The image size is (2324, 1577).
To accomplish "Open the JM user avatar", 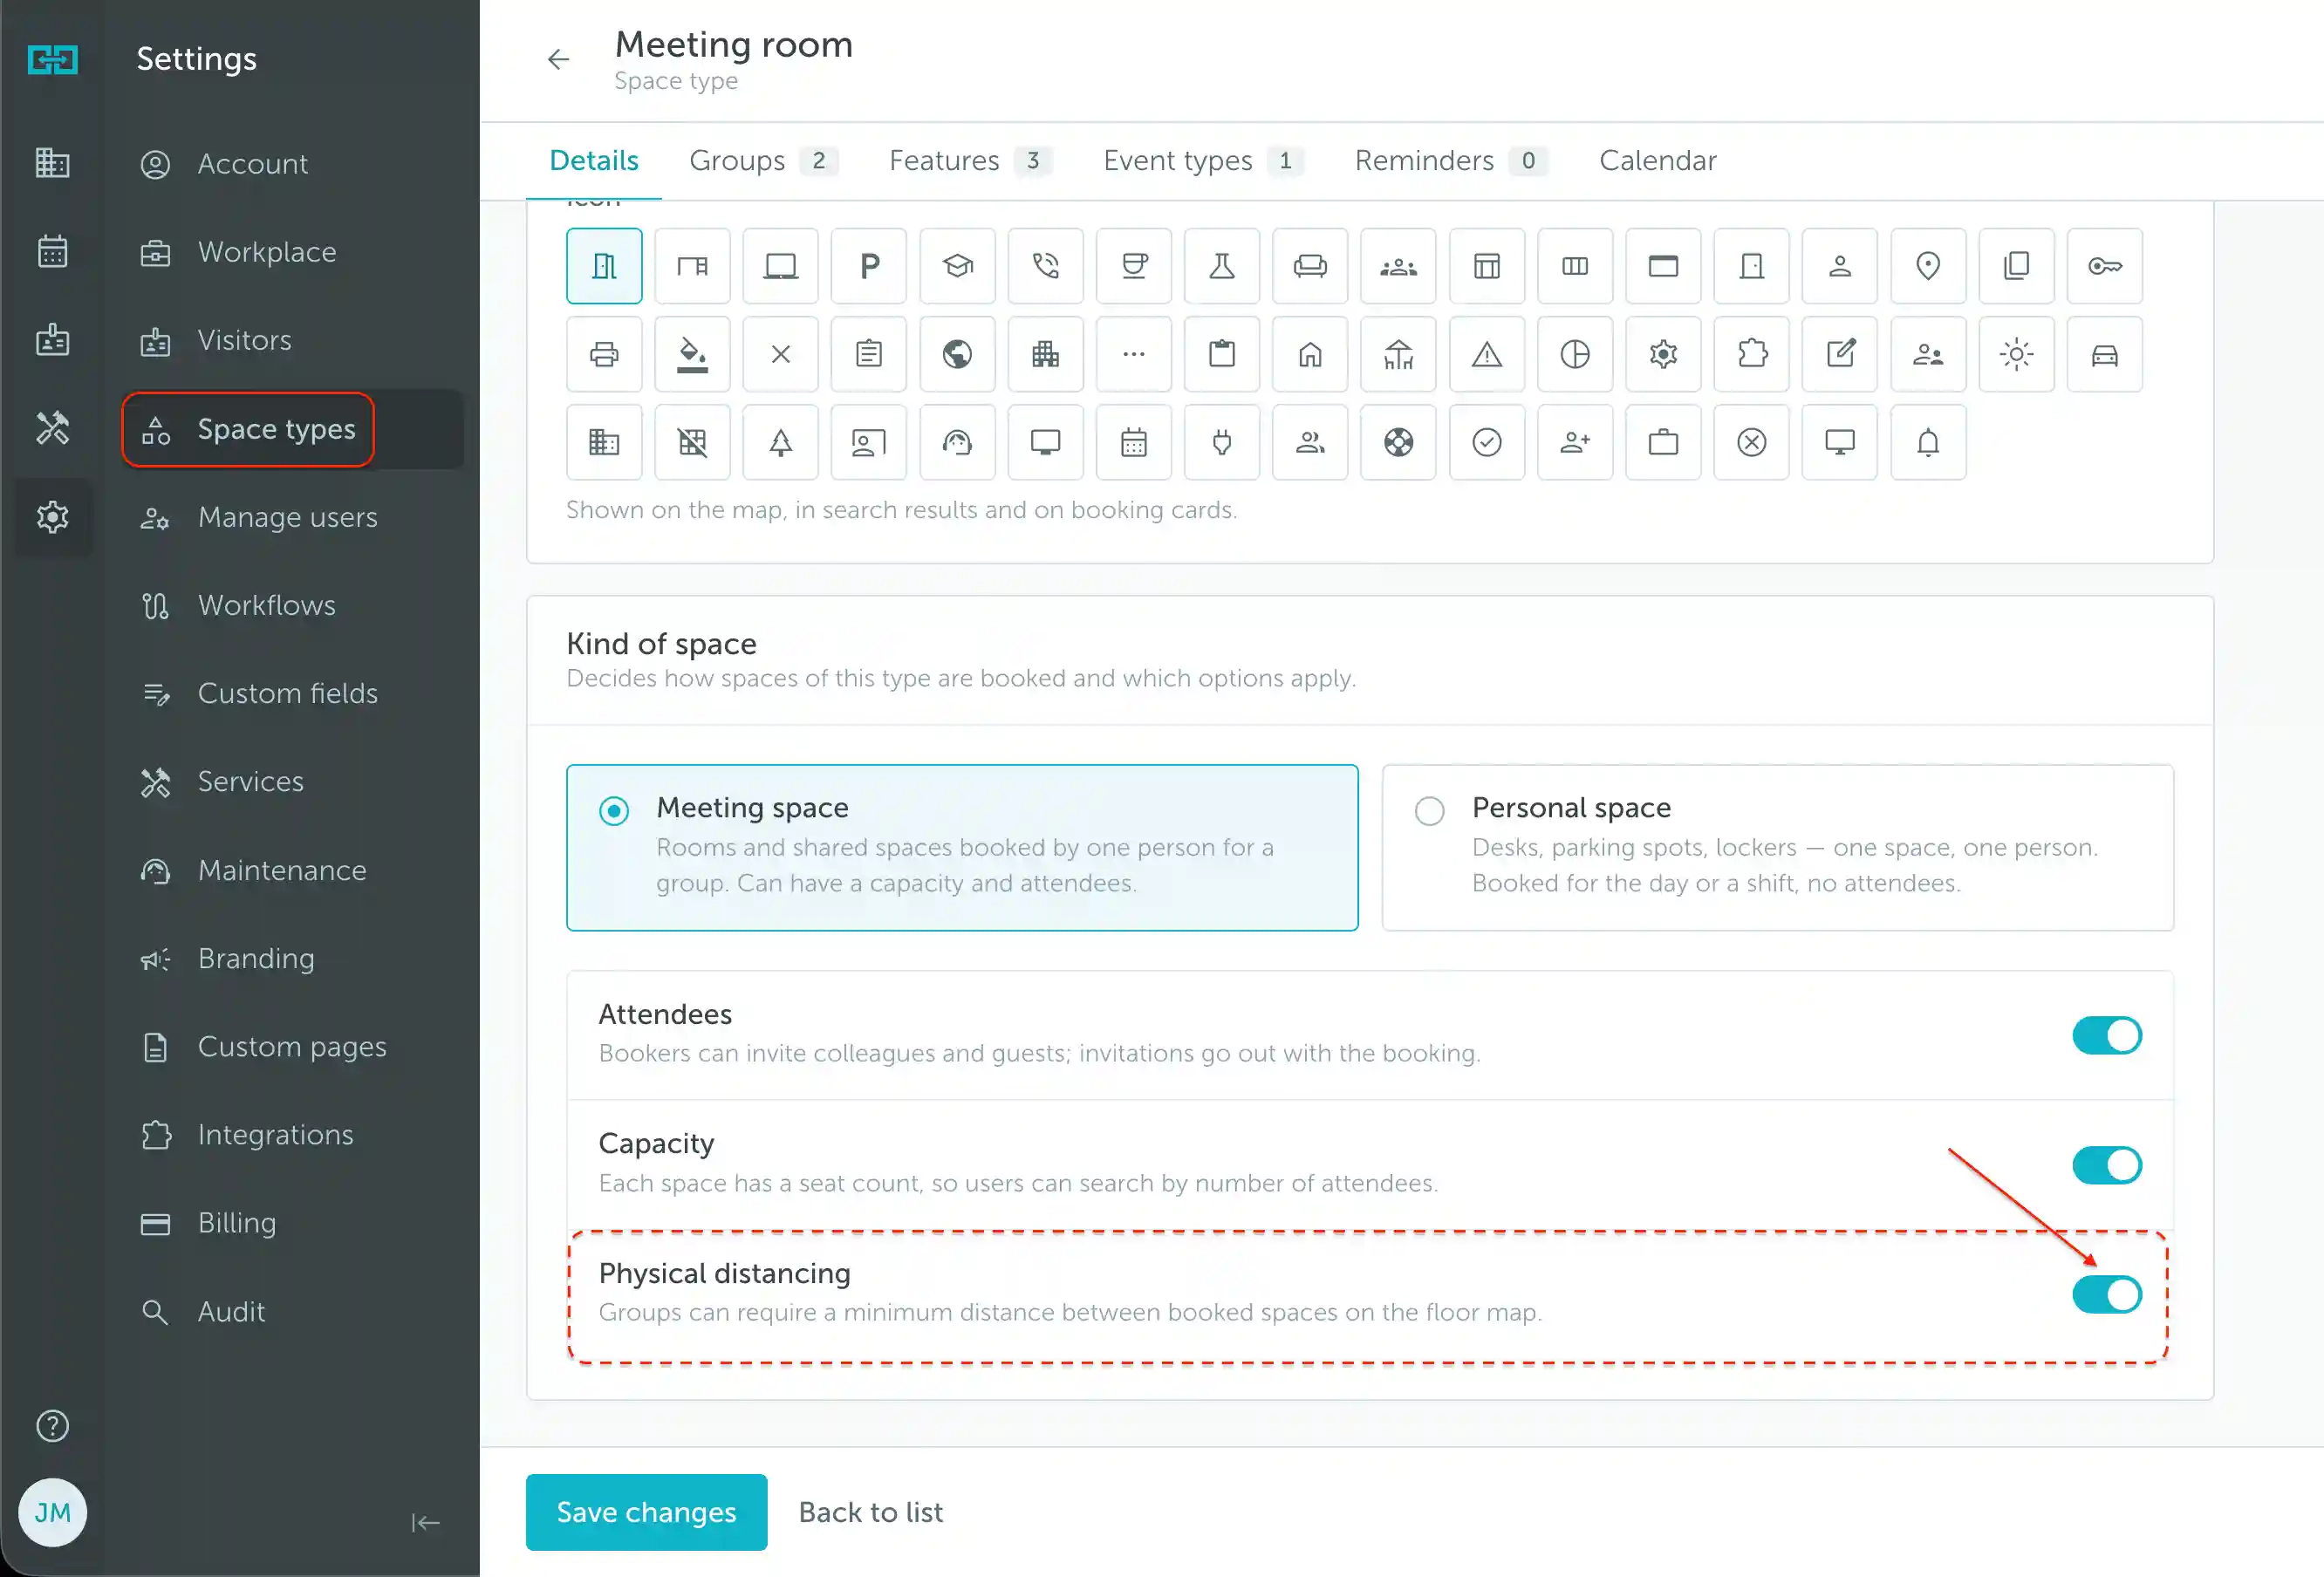I will (x=53, y=1512).
